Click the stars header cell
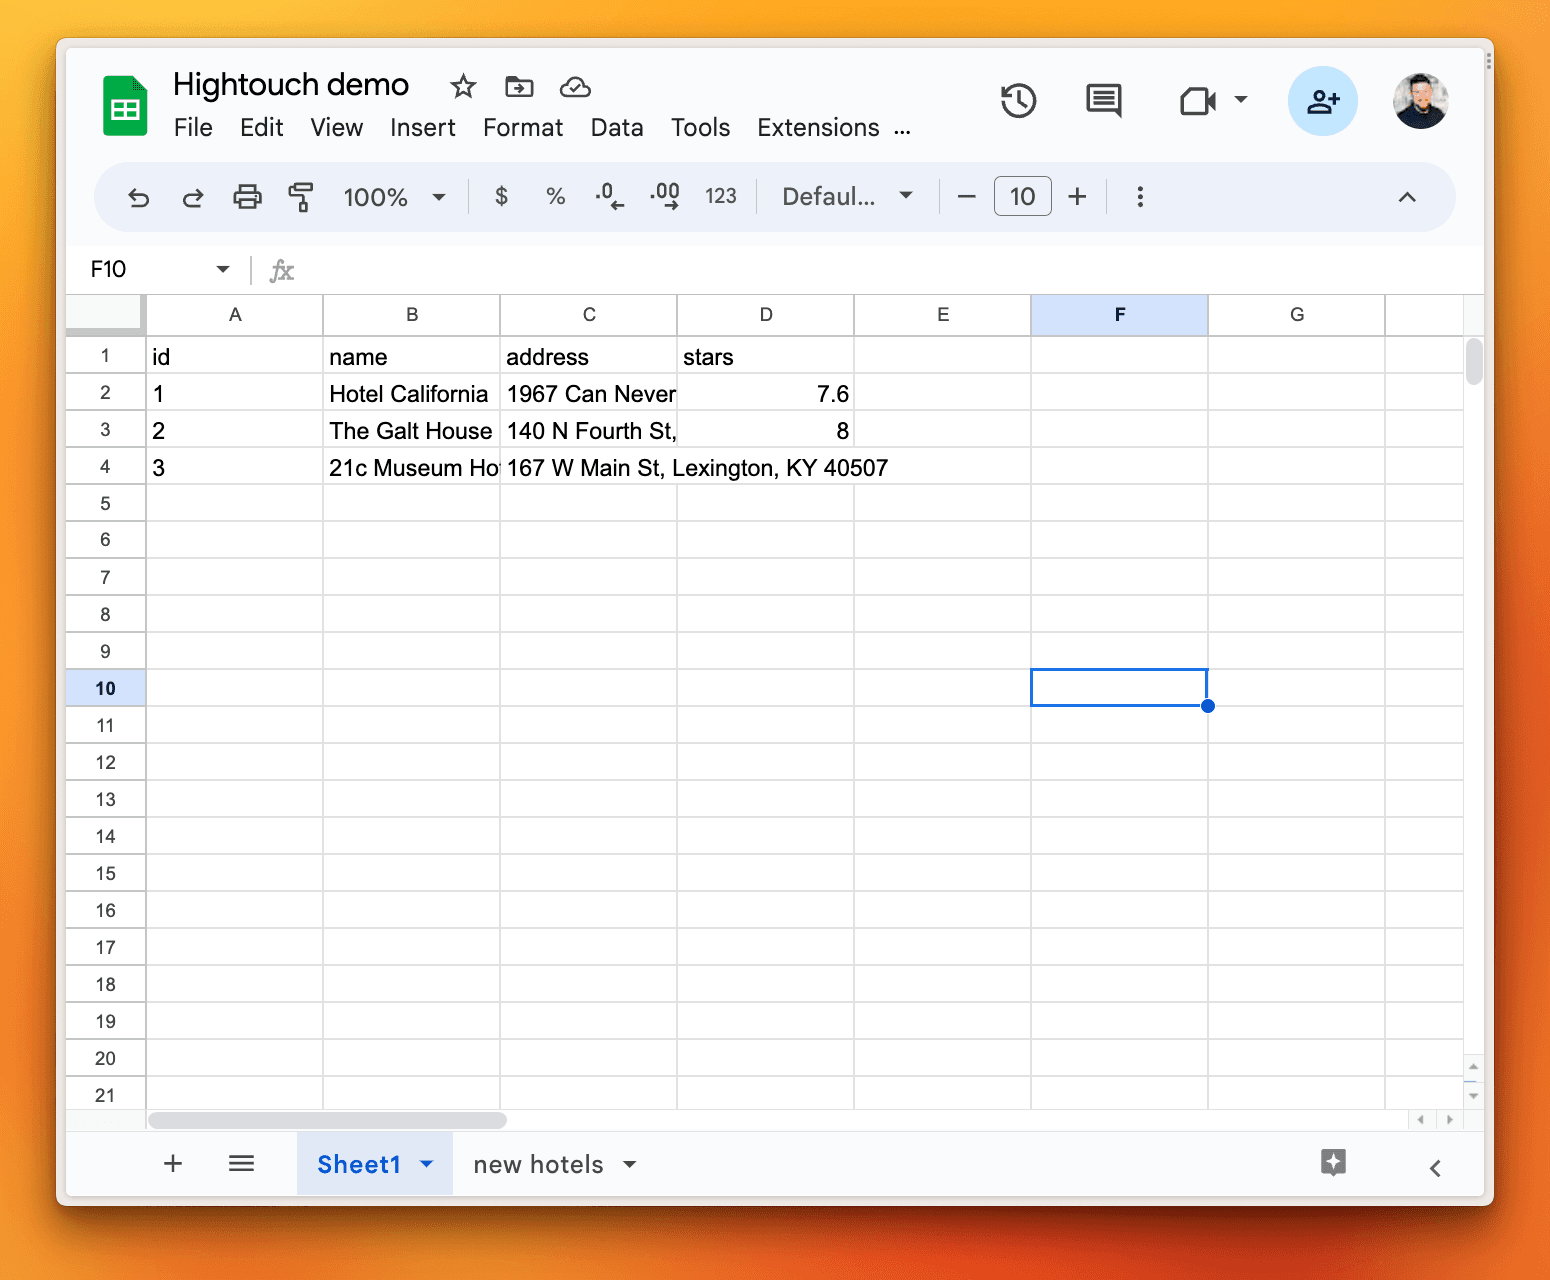This screenshot has width=1550, height=1280. tap(766, 356)
